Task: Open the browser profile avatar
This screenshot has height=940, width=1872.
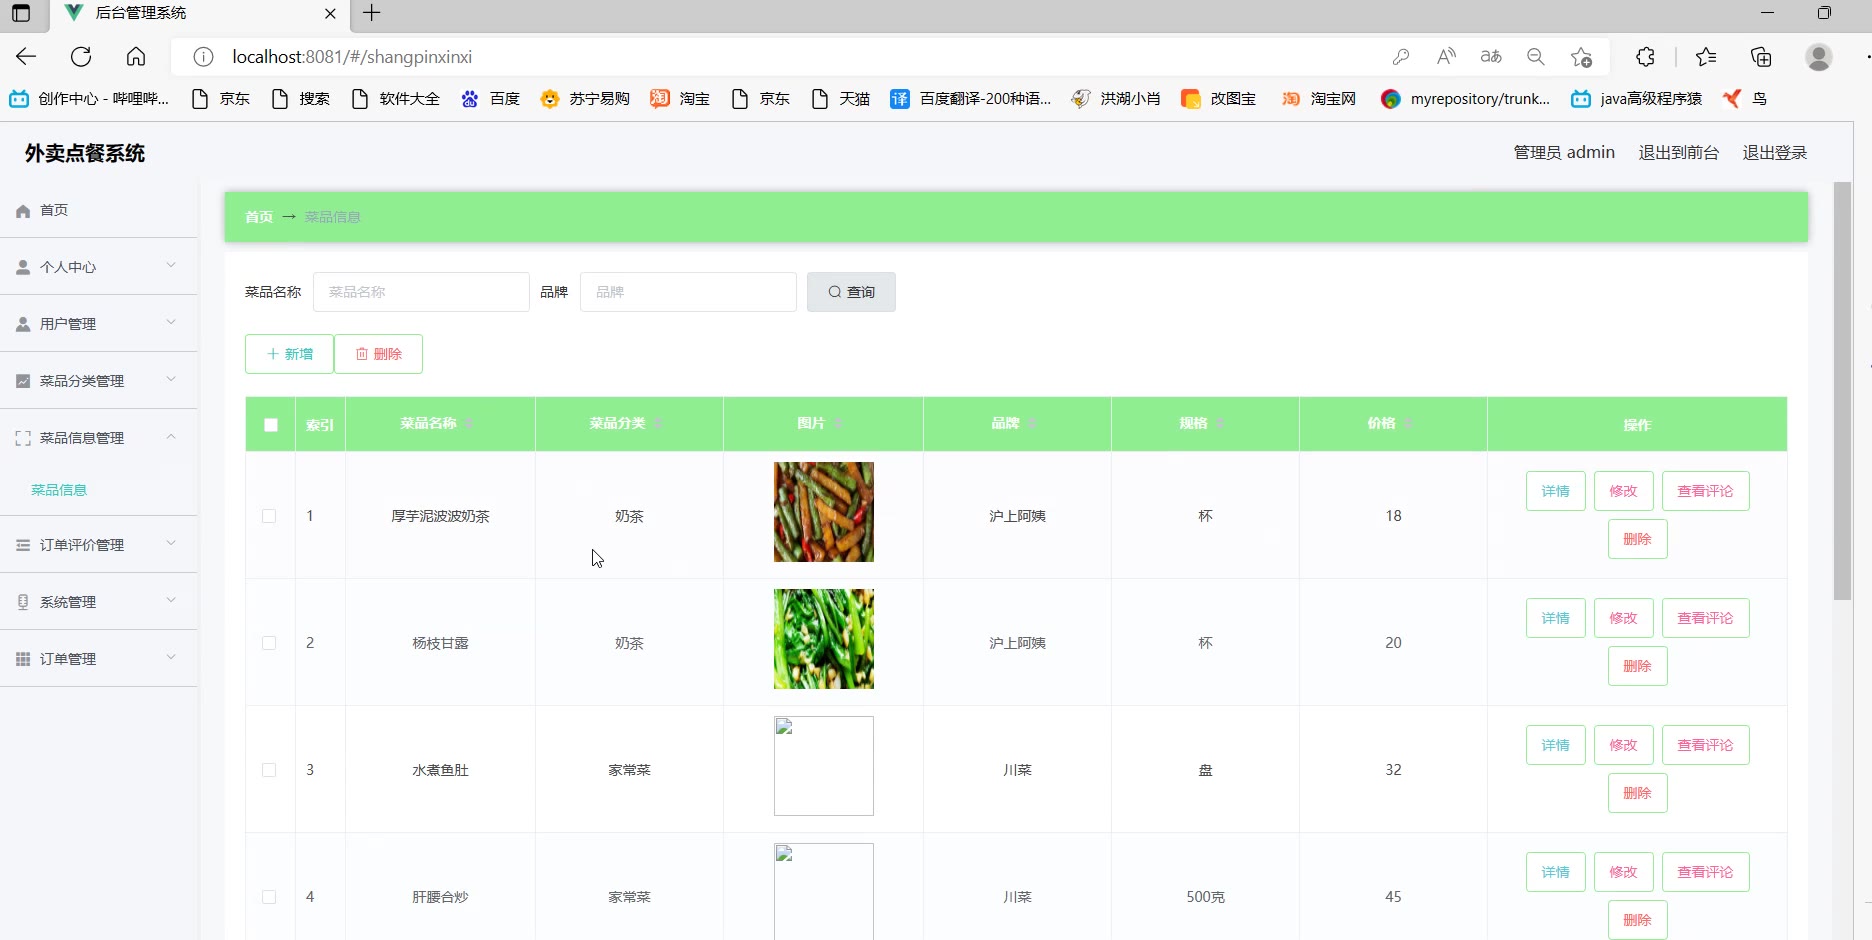Action: (x=1819, y=57)
